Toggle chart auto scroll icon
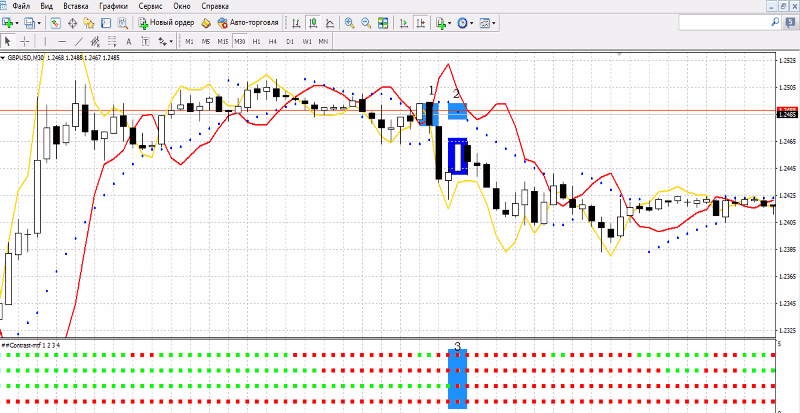Viewport: 800px width, 413px height. tap(404, 23)
